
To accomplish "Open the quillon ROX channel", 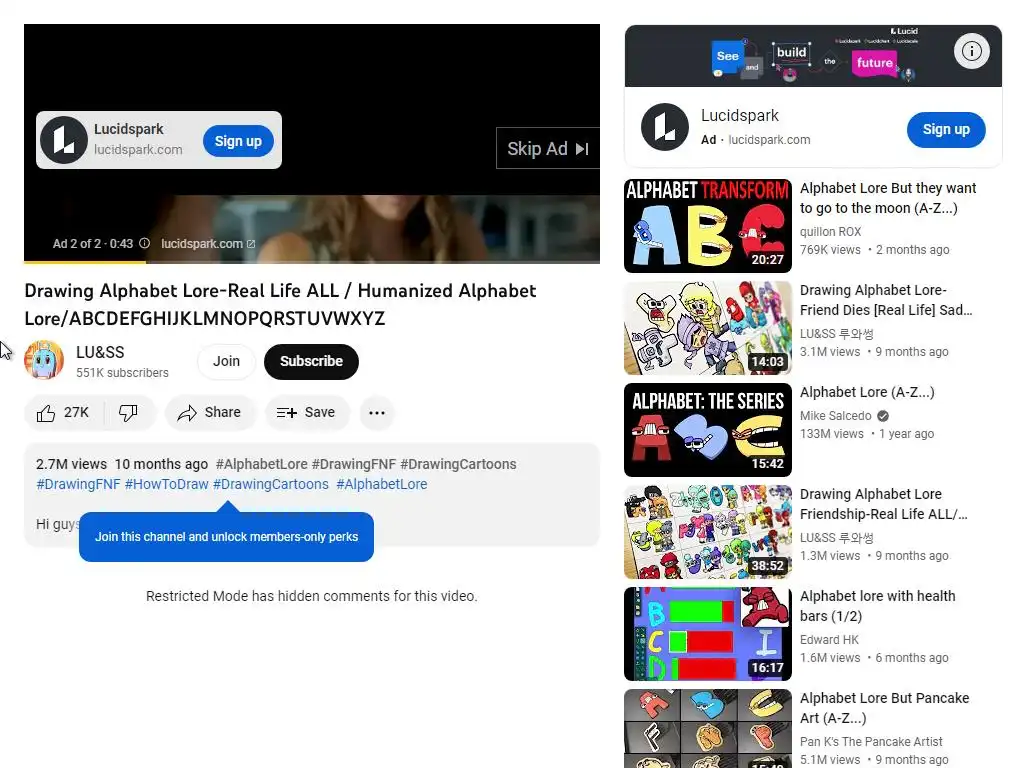I will click(x=830, y=232).
